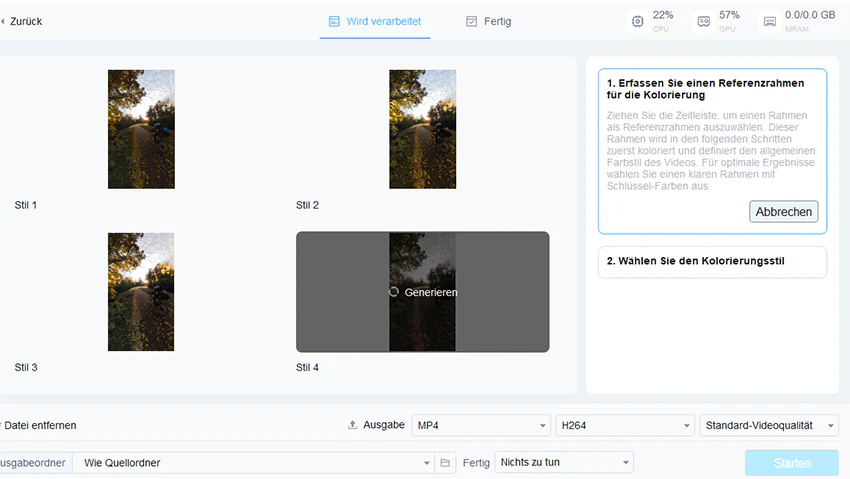
Task: Click the Stil 1 label
Action: point(25,205)
